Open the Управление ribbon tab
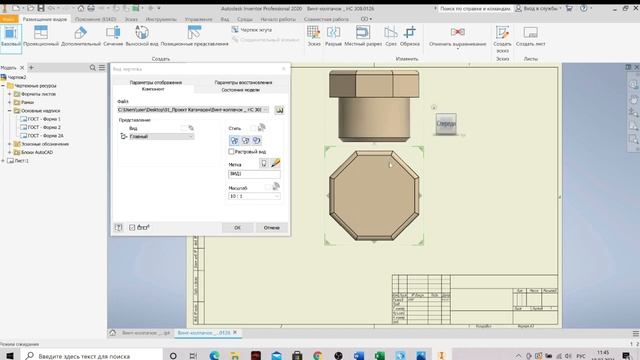The width and height of the screenshot is (640, 360). click(x=198, y=19)
